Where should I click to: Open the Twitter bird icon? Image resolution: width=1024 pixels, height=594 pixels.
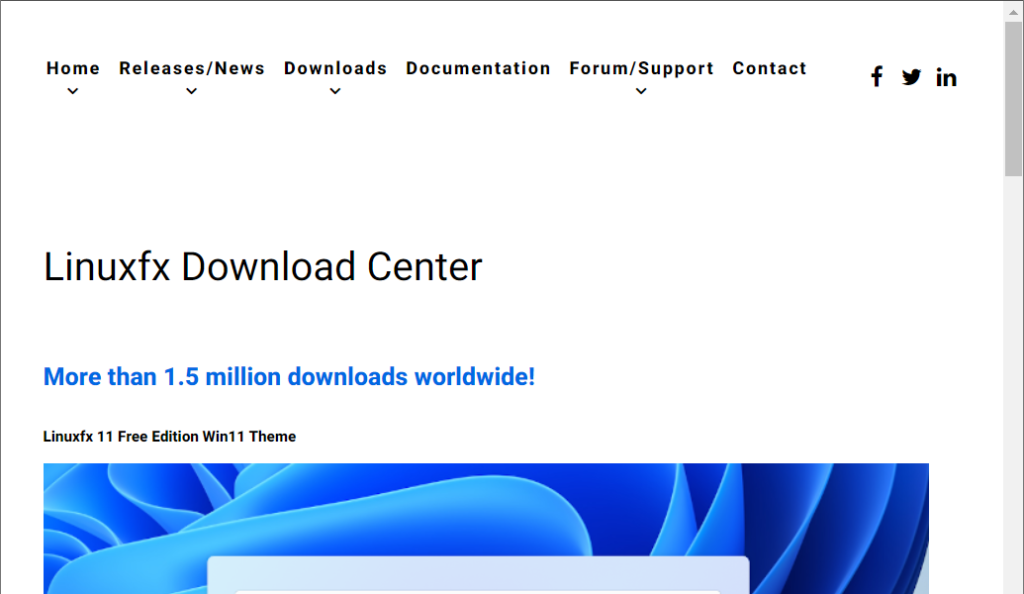pos(912,77)
